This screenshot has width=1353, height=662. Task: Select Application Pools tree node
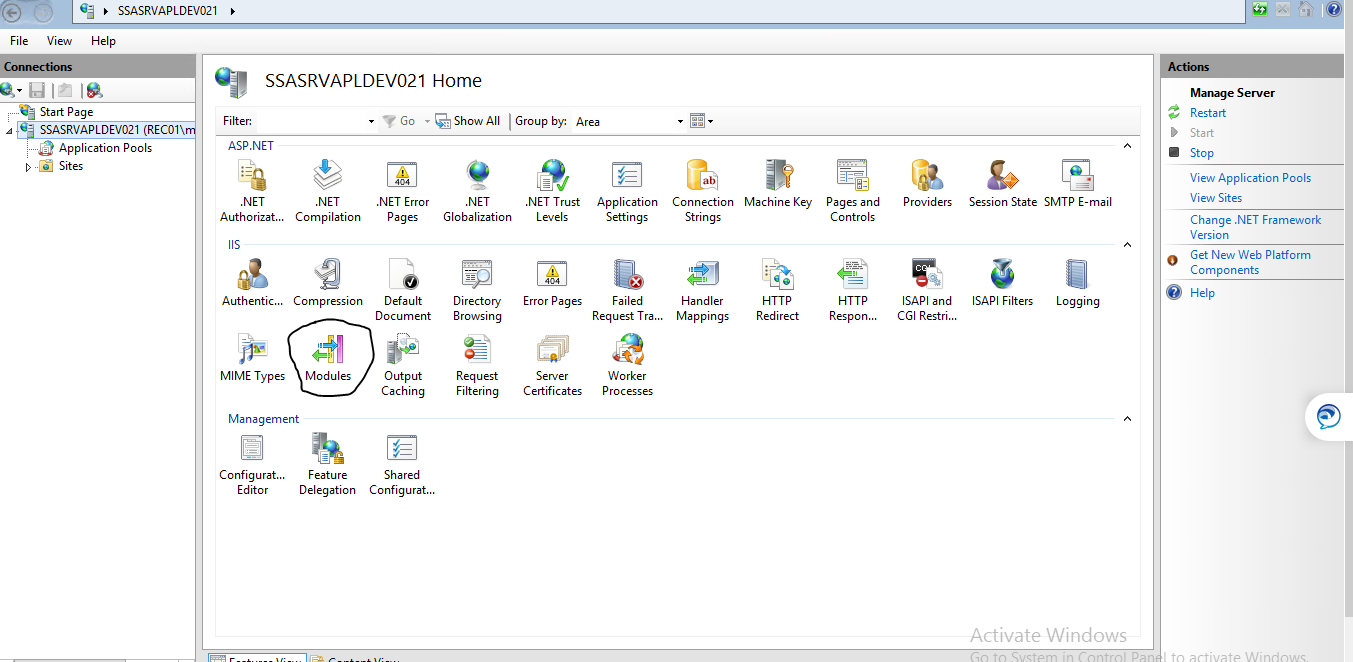[x=105, y=148]
